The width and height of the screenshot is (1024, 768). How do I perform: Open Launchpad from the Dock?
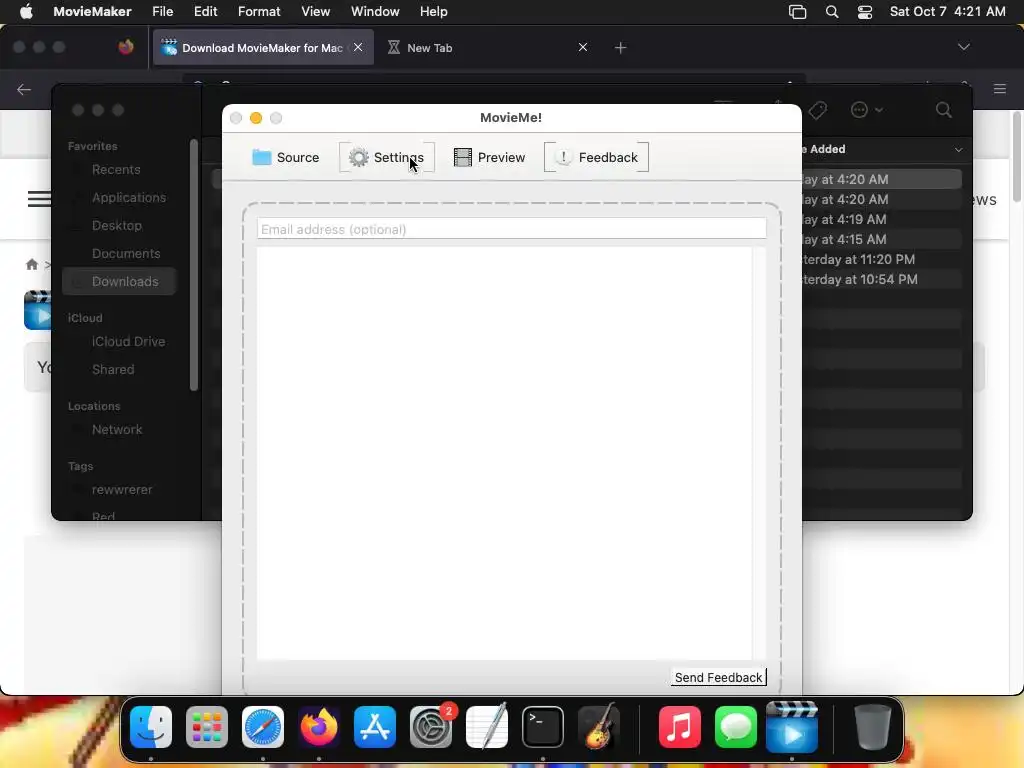coord(207,727)
